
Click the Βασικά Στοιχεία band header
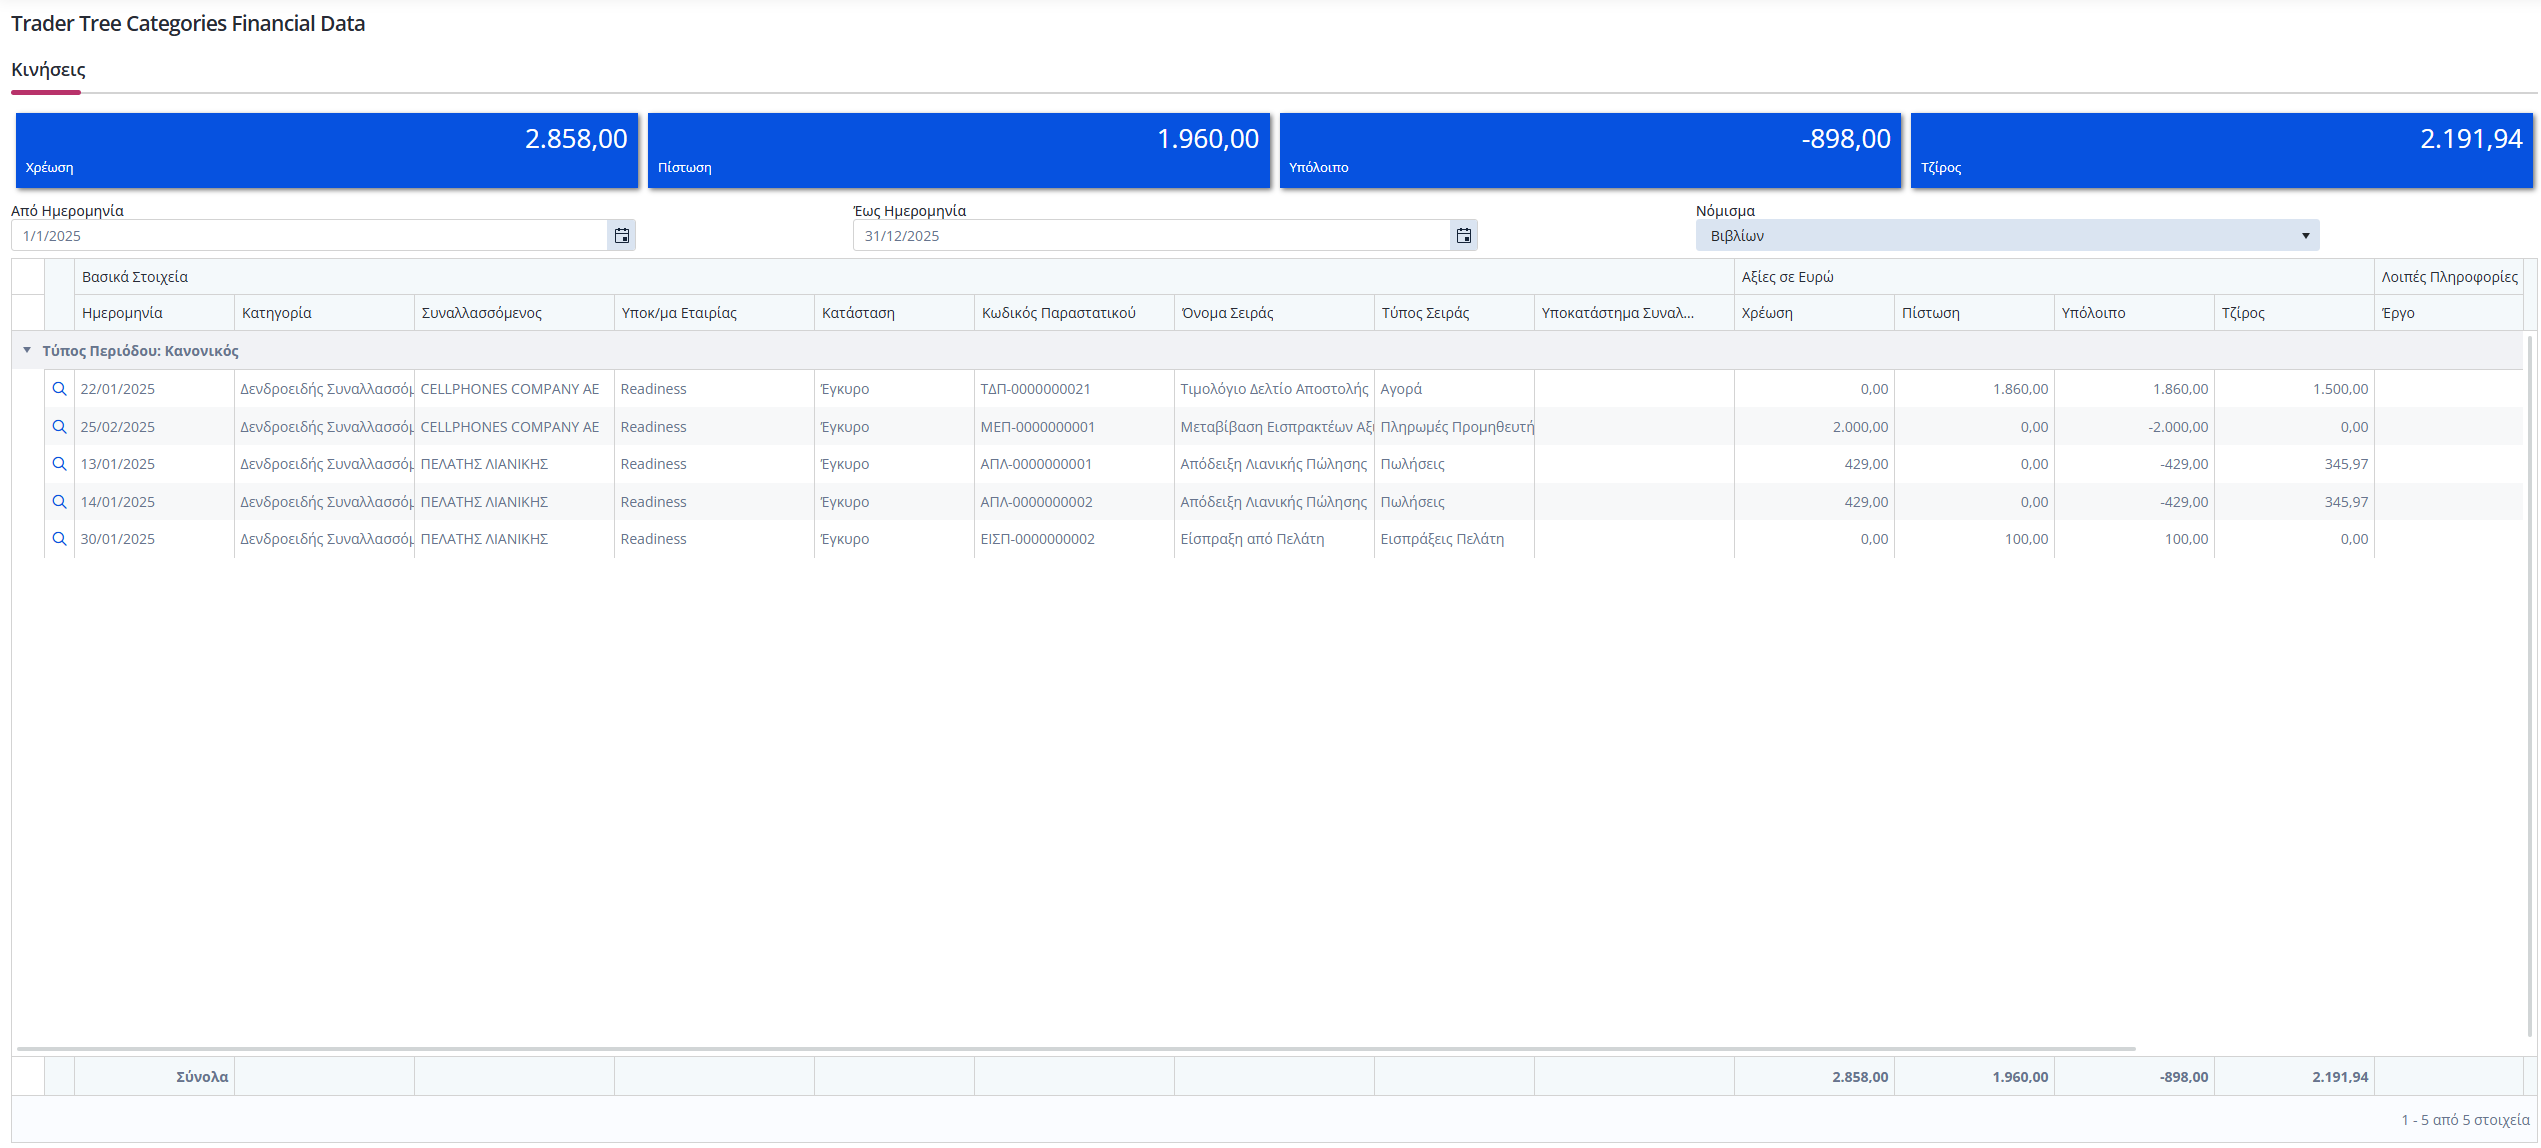(904, 277)
